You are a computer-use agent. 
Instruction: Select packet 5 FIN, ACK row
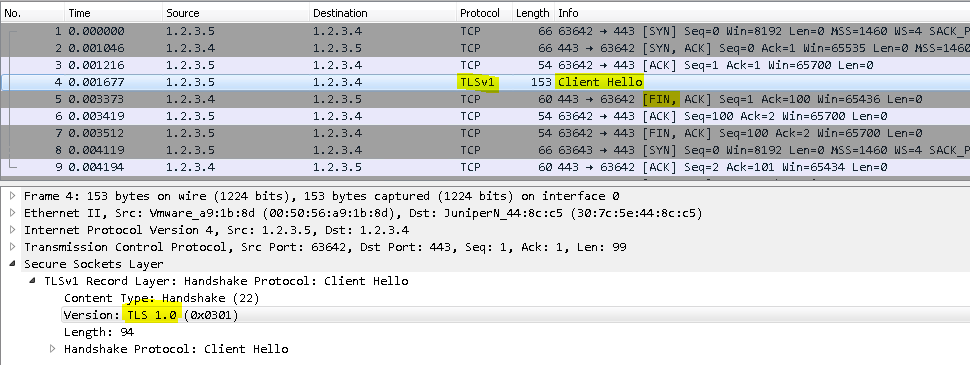pos(485,99)
